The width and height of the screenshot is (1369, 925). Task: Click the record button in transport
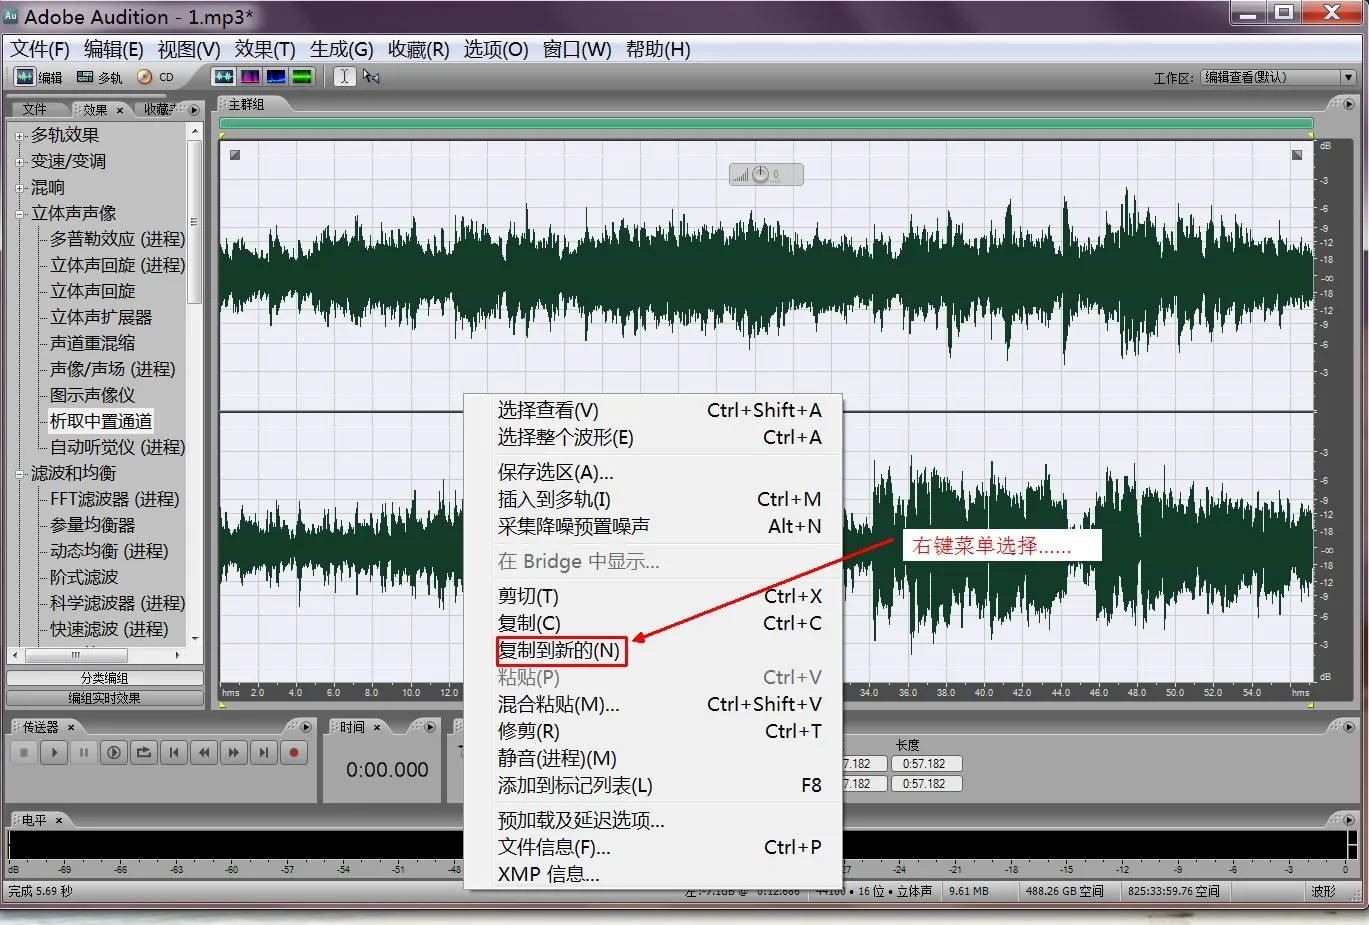pyautogui.click(x=294, y=753)
